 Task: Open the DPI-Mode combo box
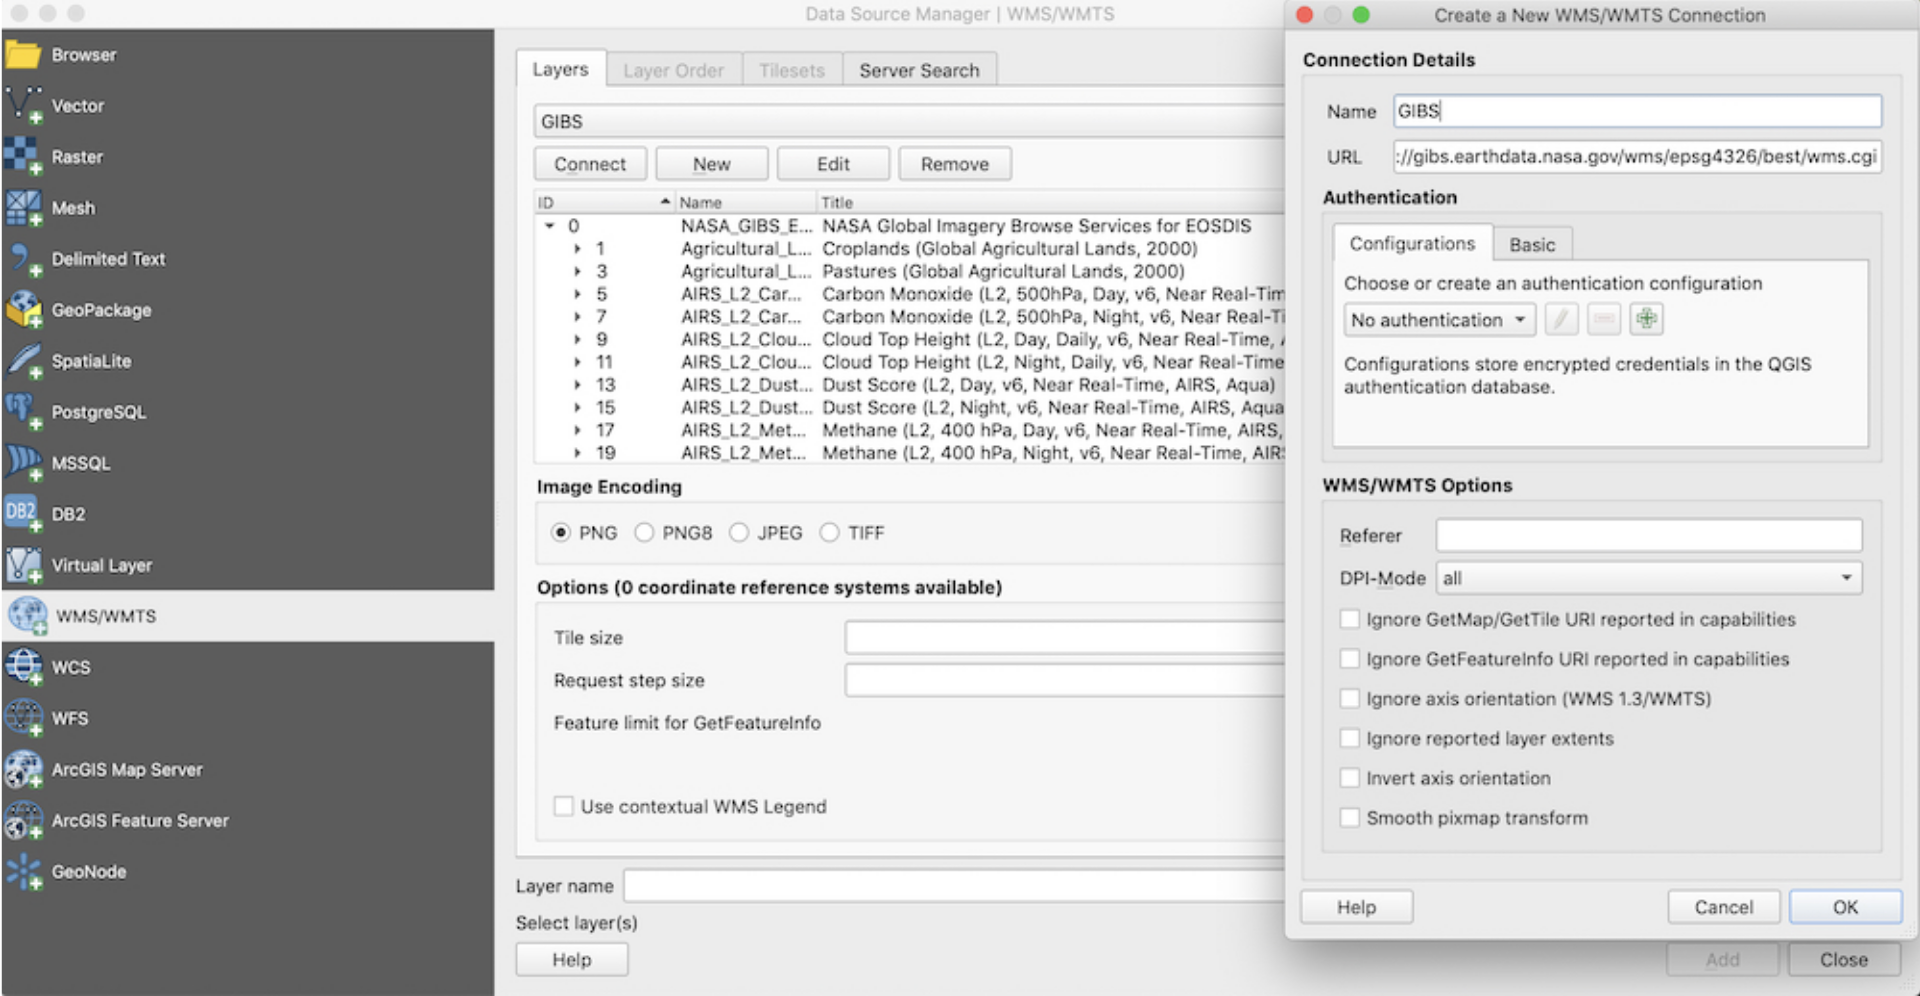click(x=1648, y=578)
